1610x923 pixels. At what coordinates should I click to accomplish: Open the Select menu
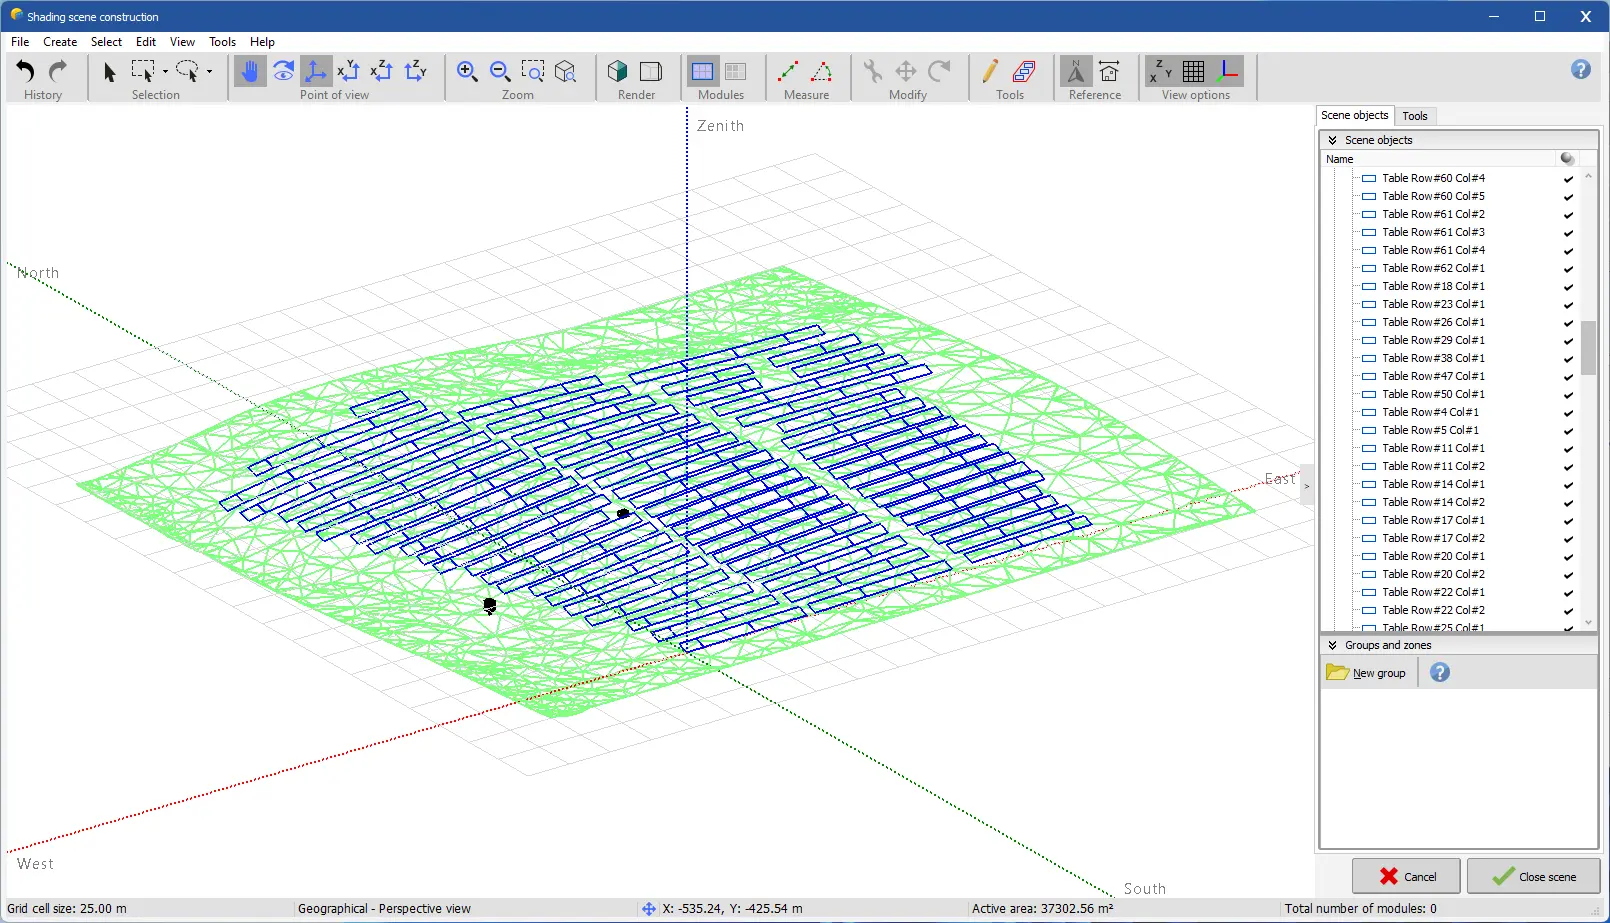tap(106, 42)
